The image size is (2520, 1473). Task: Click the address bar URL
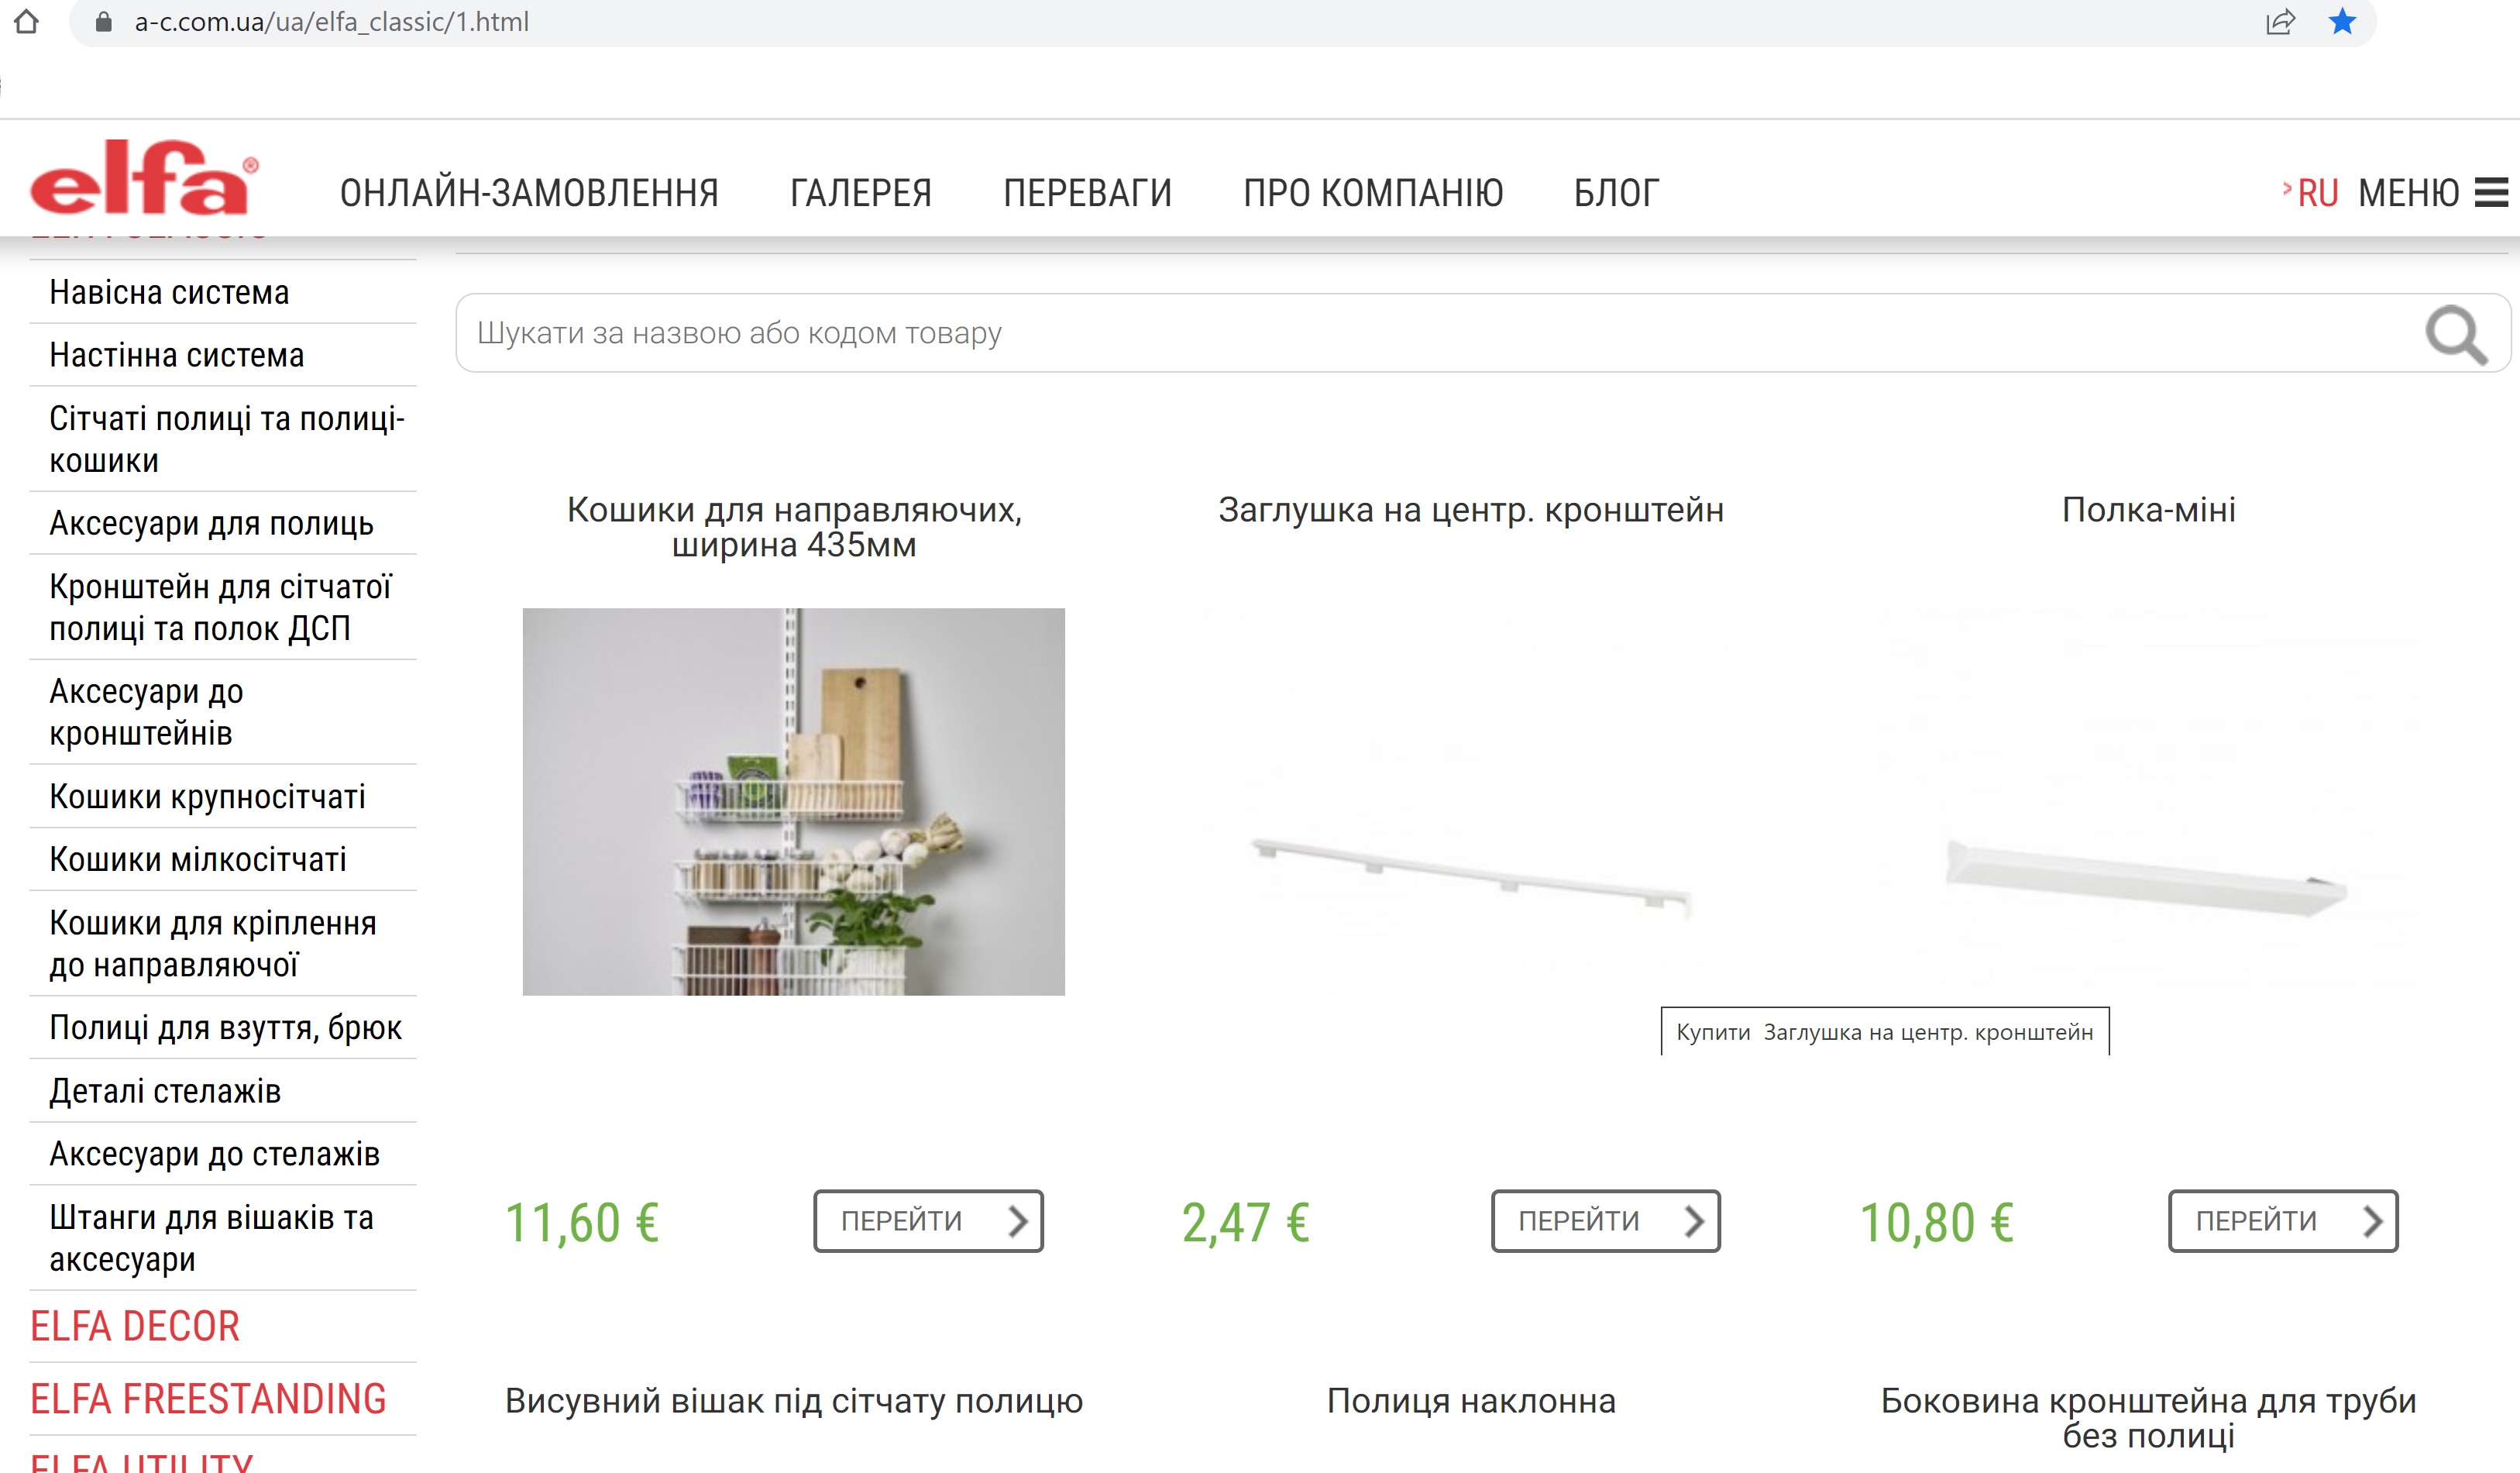(331, 22)
